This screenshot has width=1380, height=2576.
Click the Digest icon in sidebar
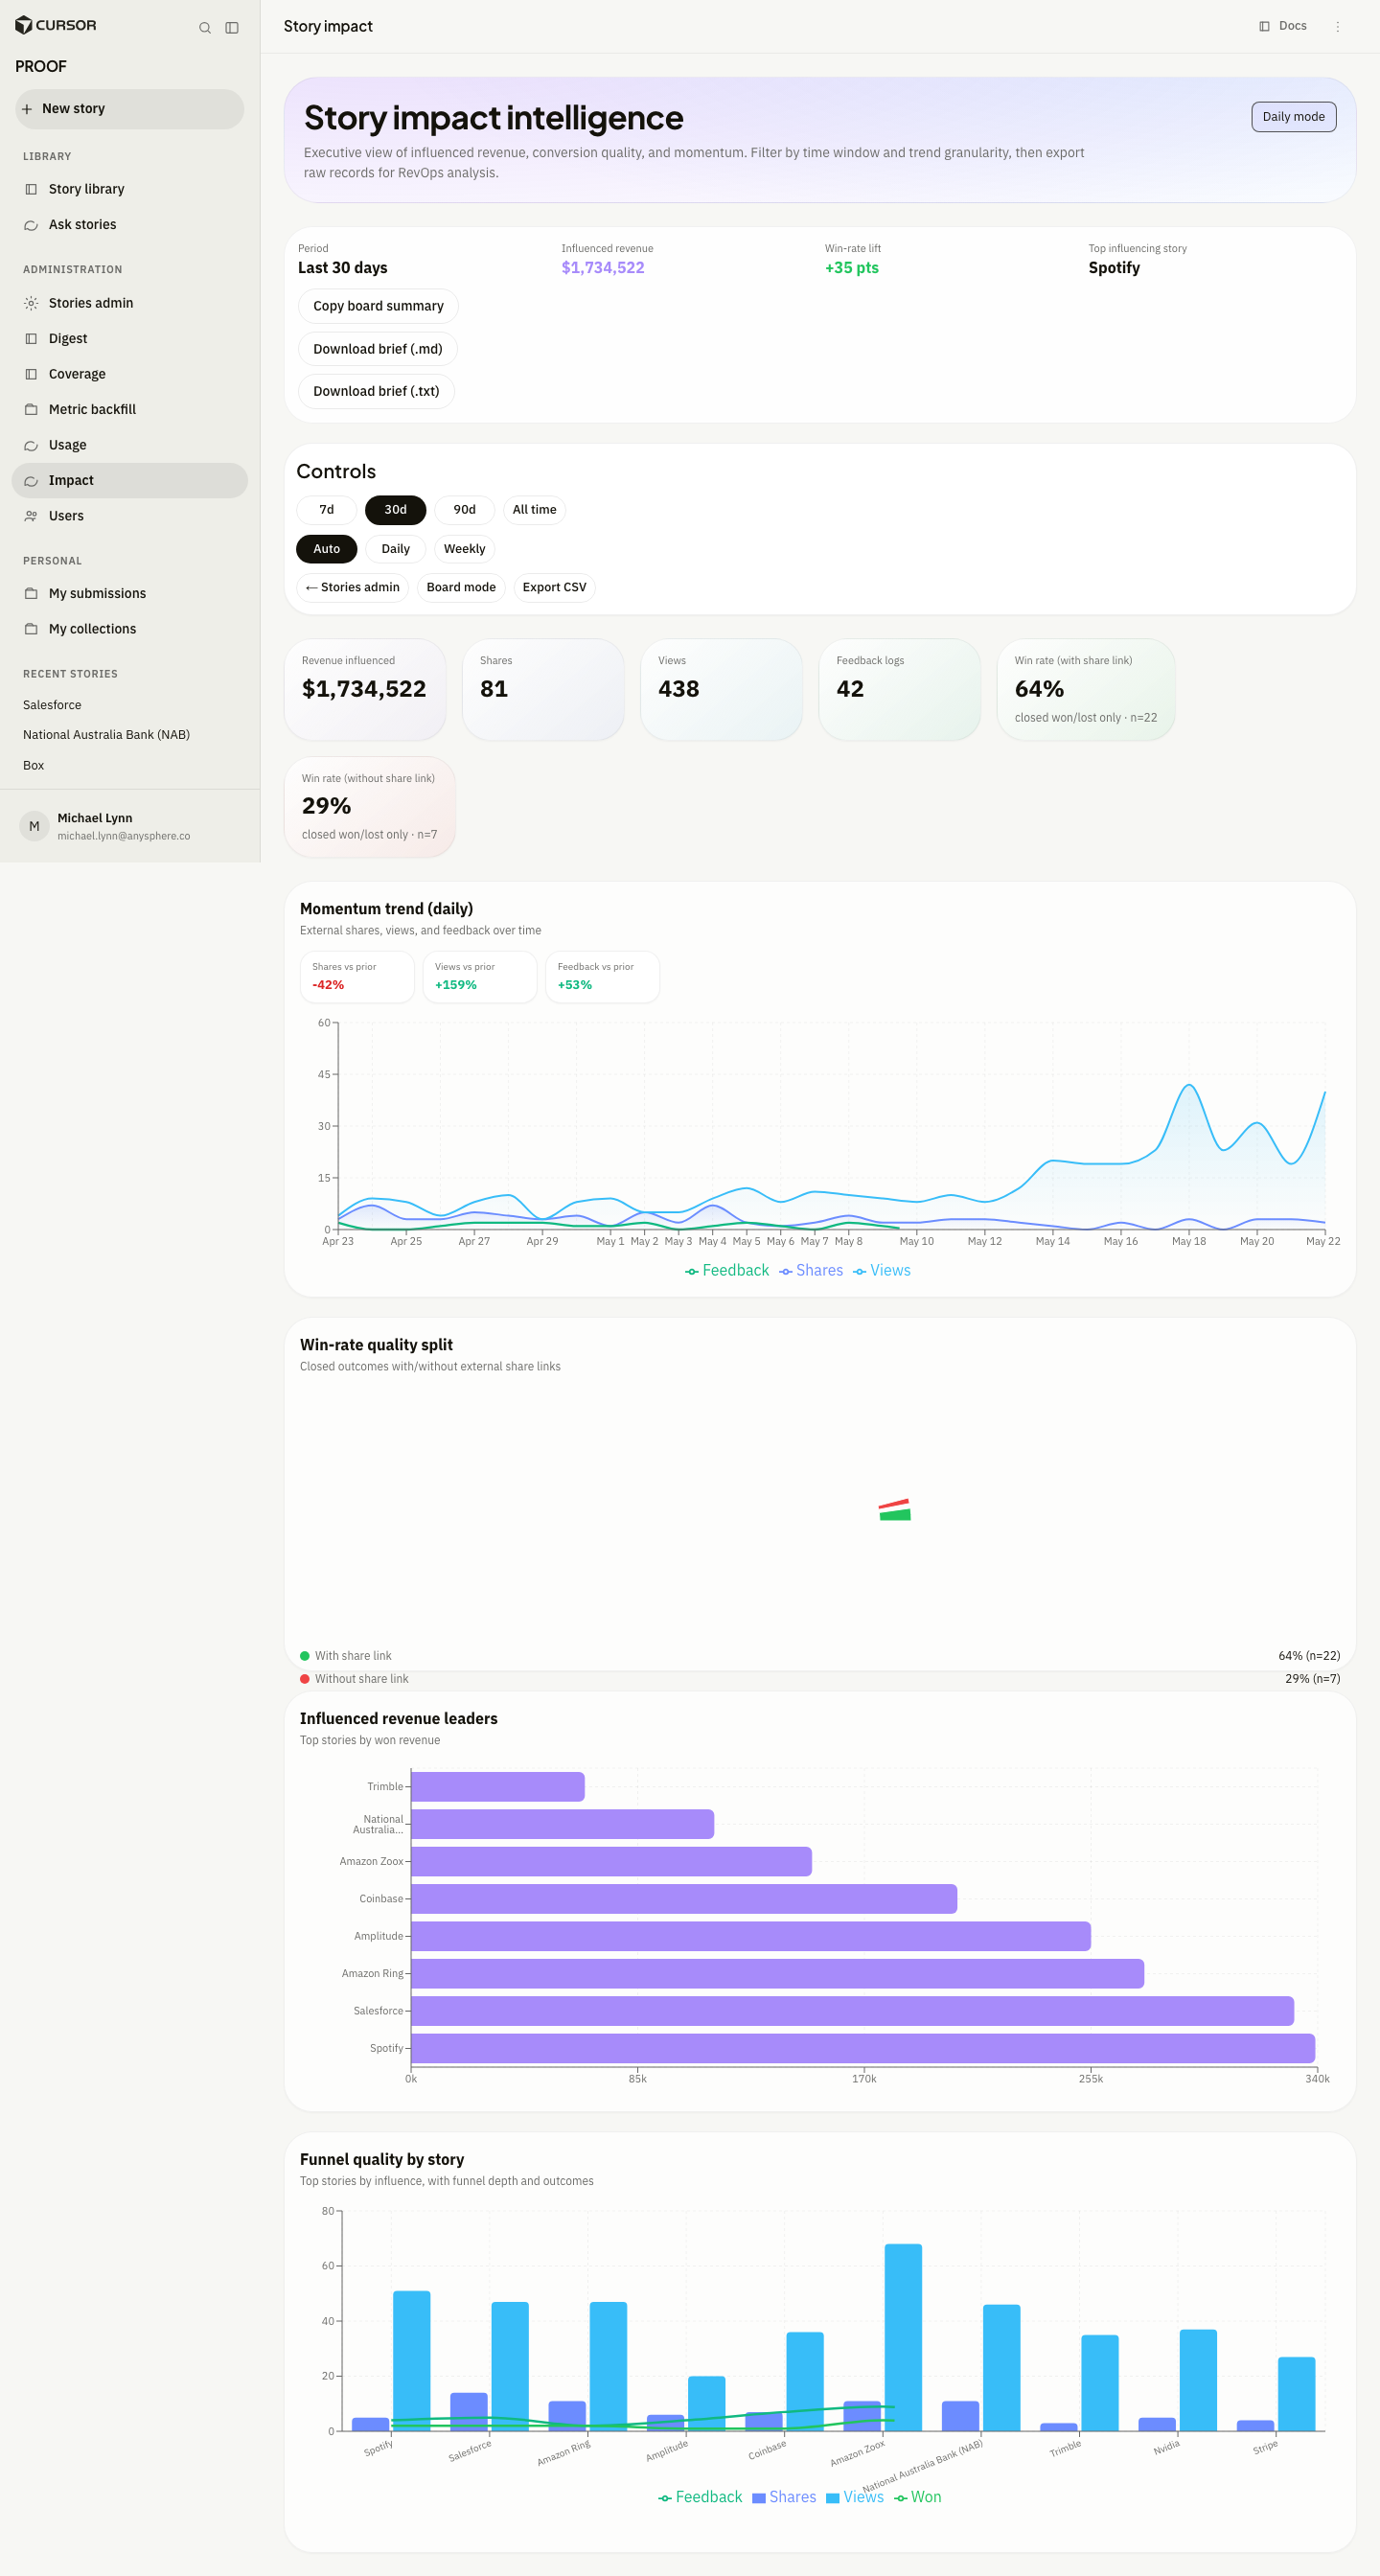[x=31, y=339]
